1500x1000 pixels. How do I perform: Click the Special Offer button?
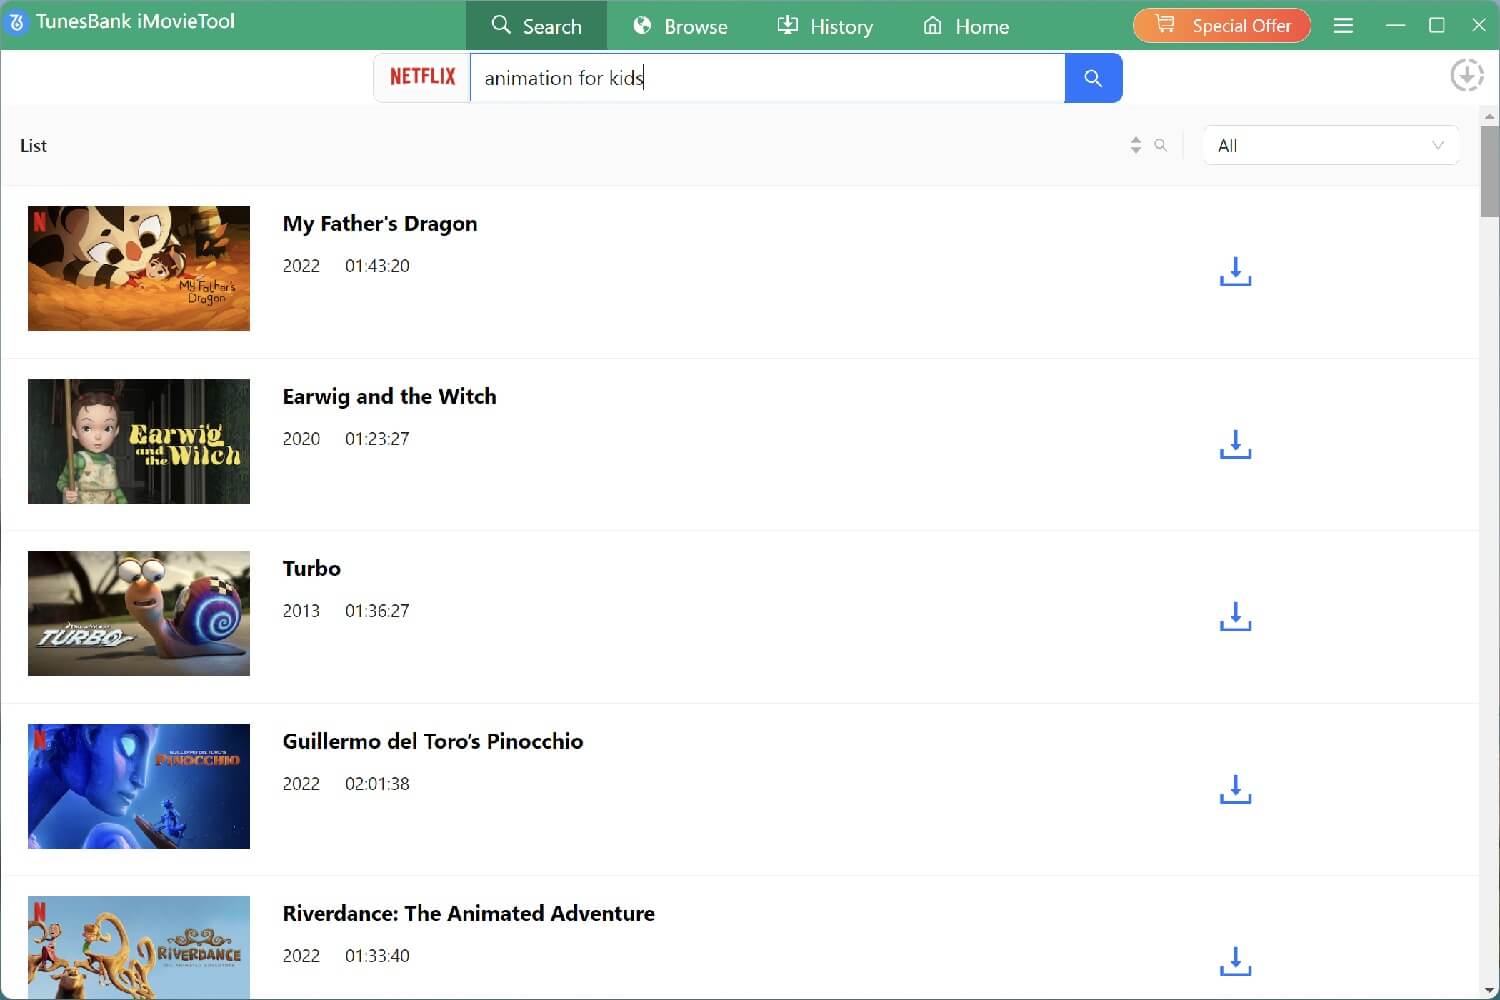pos(1221,25)
